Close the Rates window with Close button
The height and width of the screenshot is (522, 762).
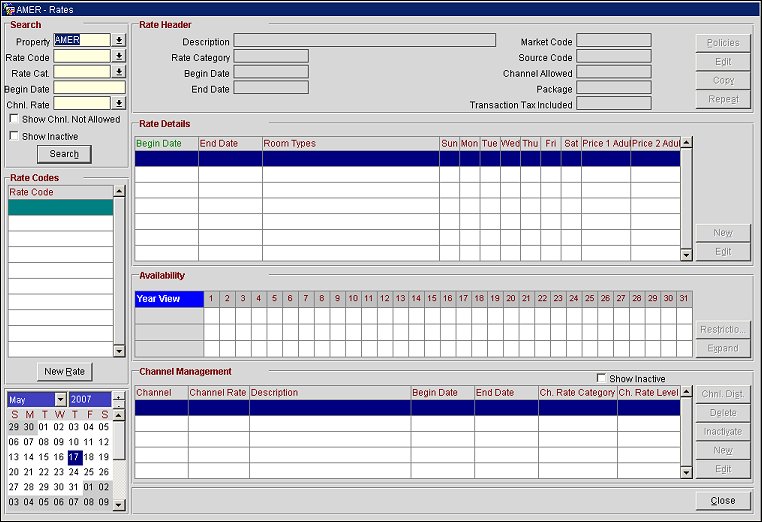tap(722, 500)
